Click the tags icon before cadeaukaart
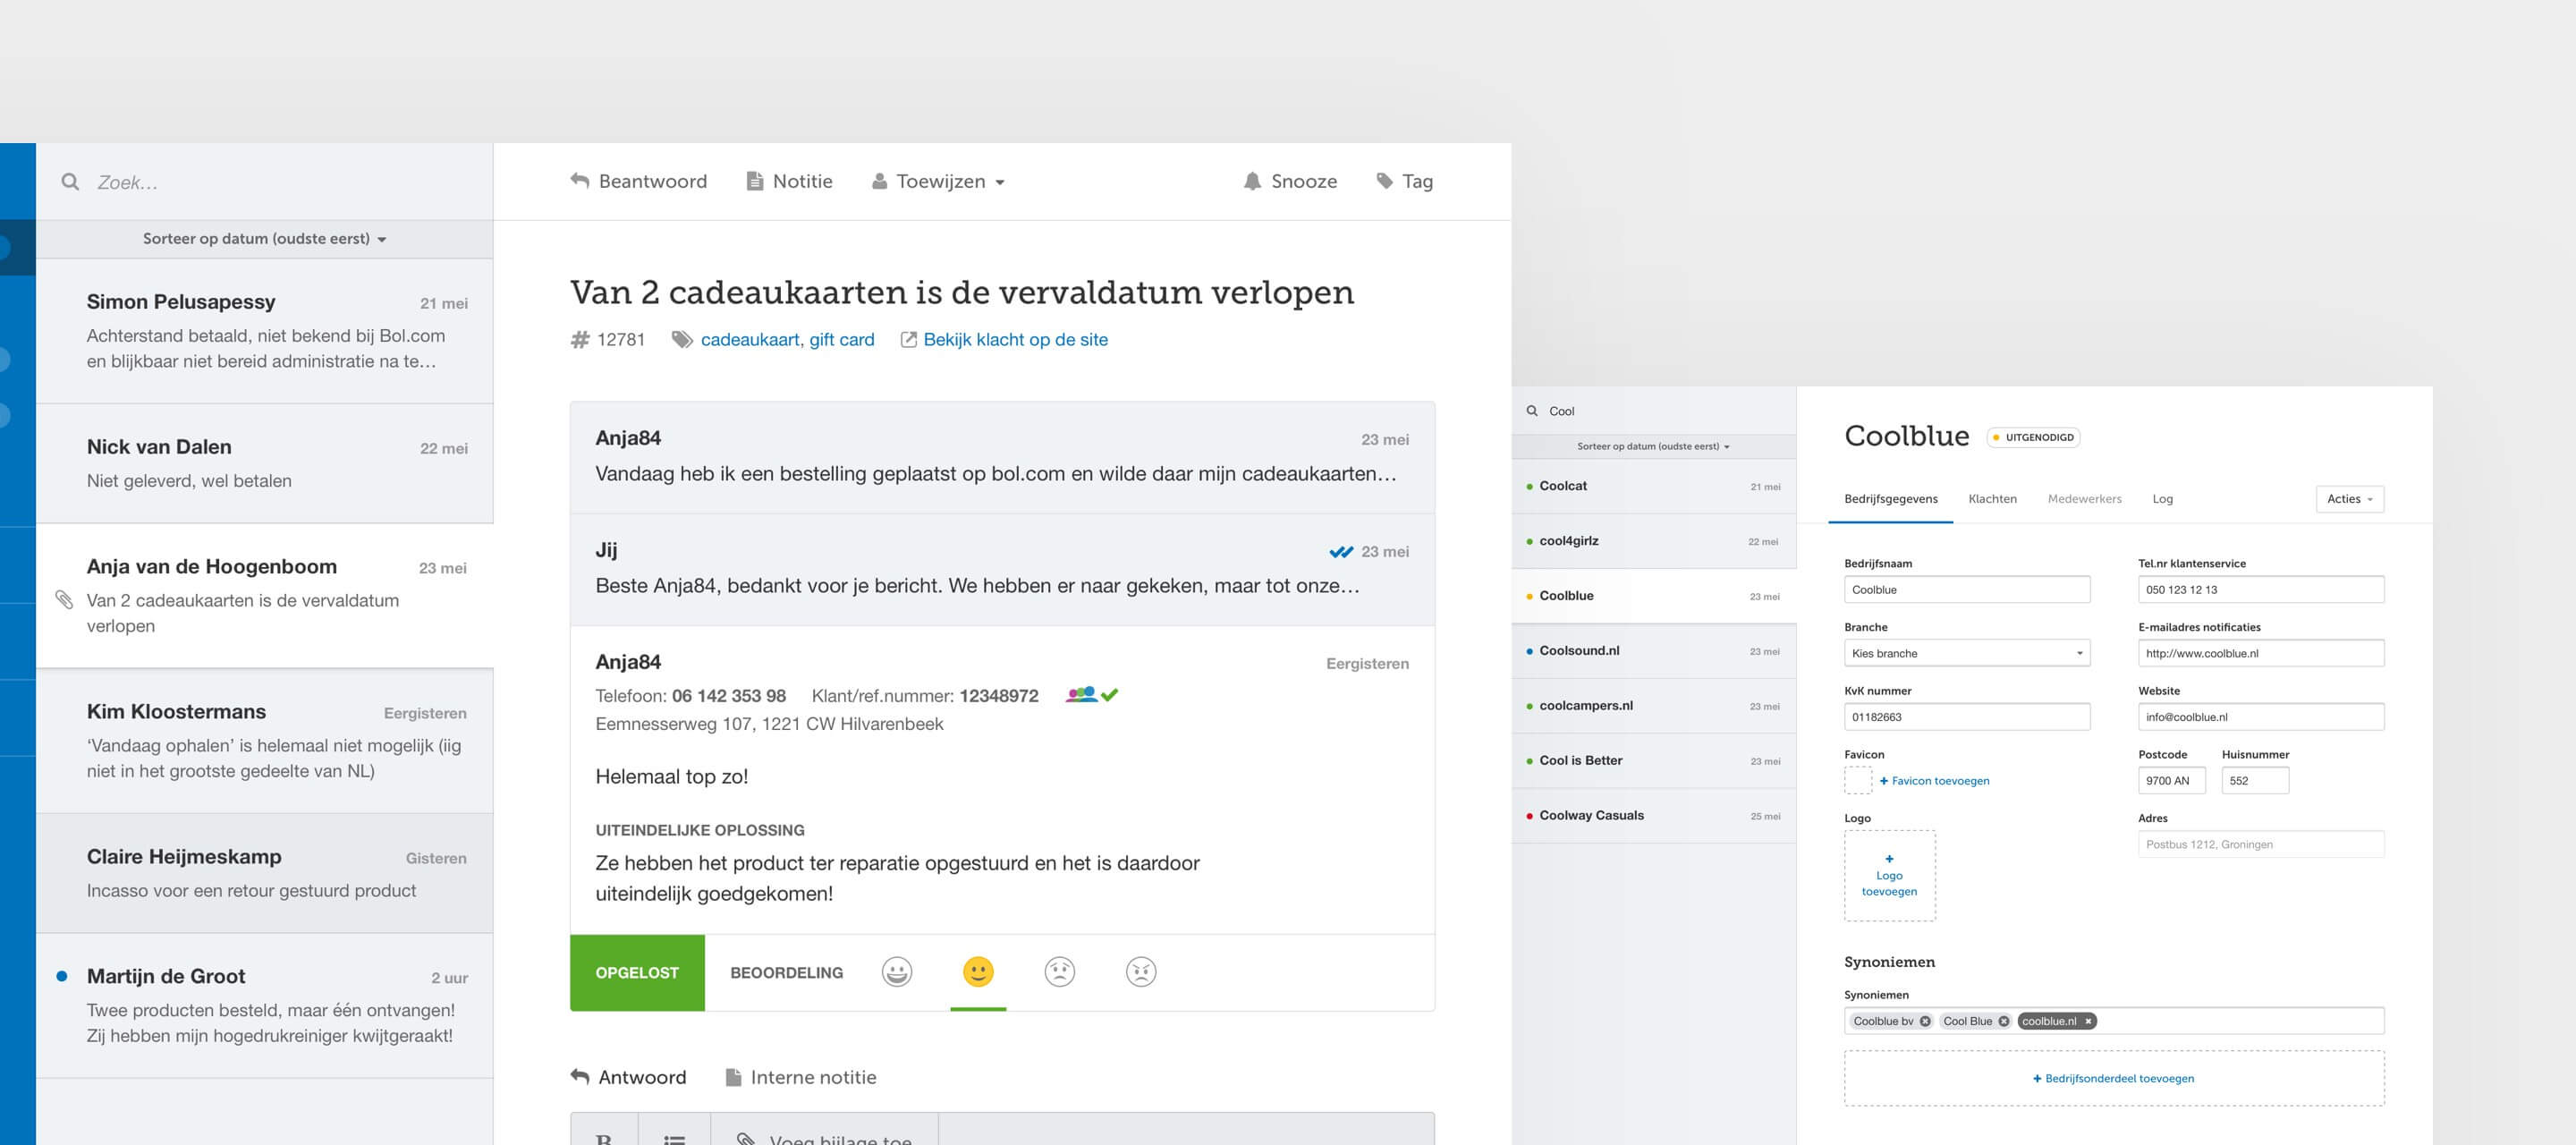2576x1145 pixels. 682,340
